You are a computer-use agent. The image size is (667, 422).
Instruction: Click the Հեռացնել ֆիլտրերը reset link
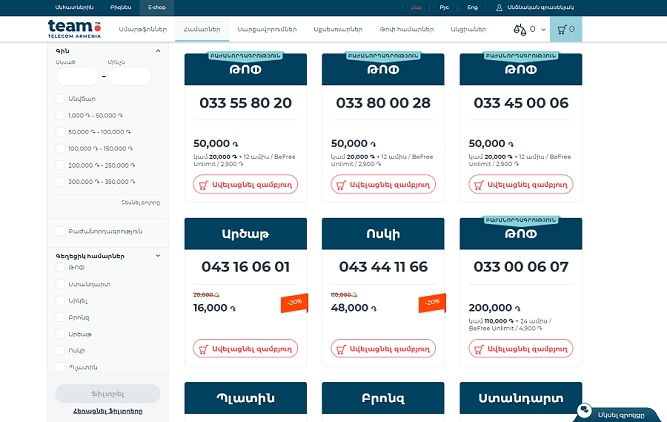tap(108, 411)
